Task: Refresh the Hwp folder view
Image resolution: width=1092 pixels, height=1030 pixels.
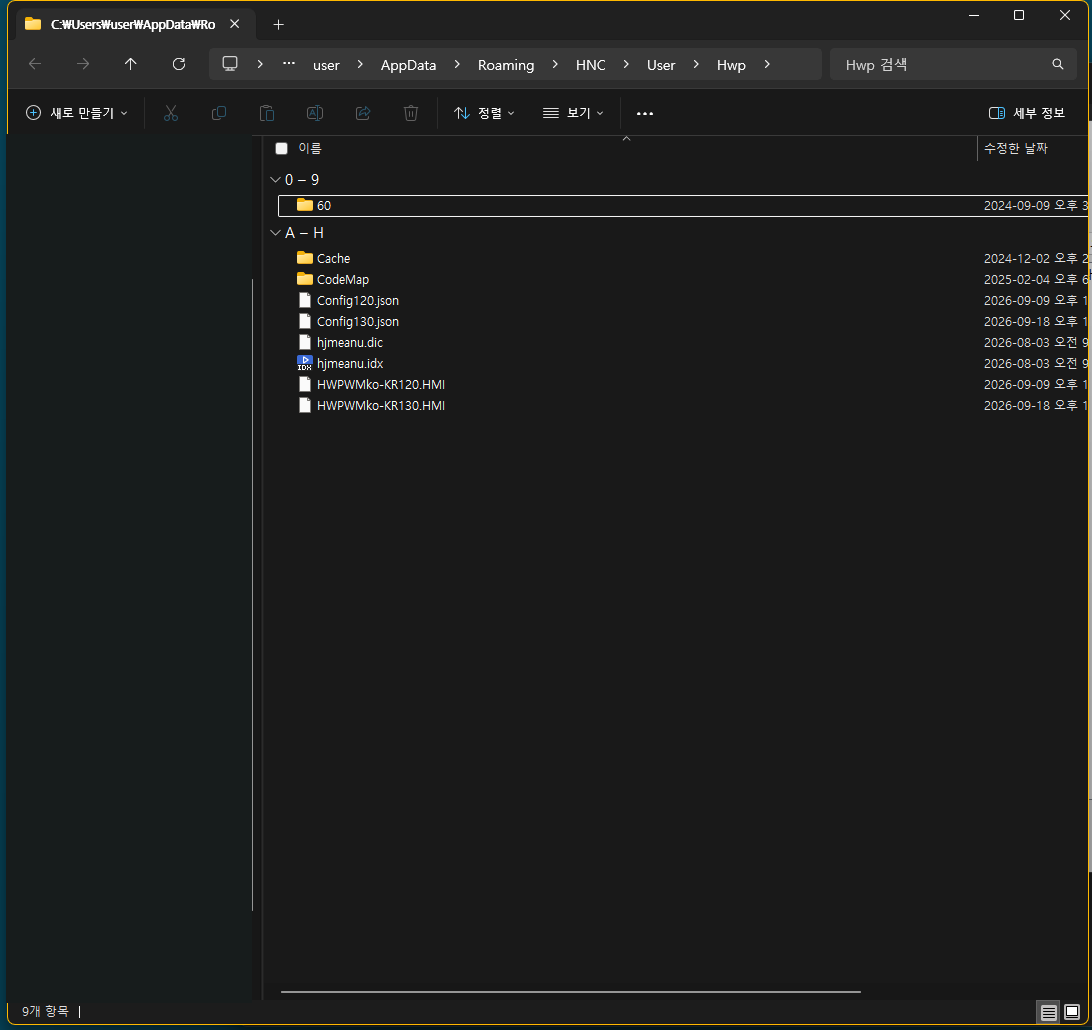Action: point(179,64)
